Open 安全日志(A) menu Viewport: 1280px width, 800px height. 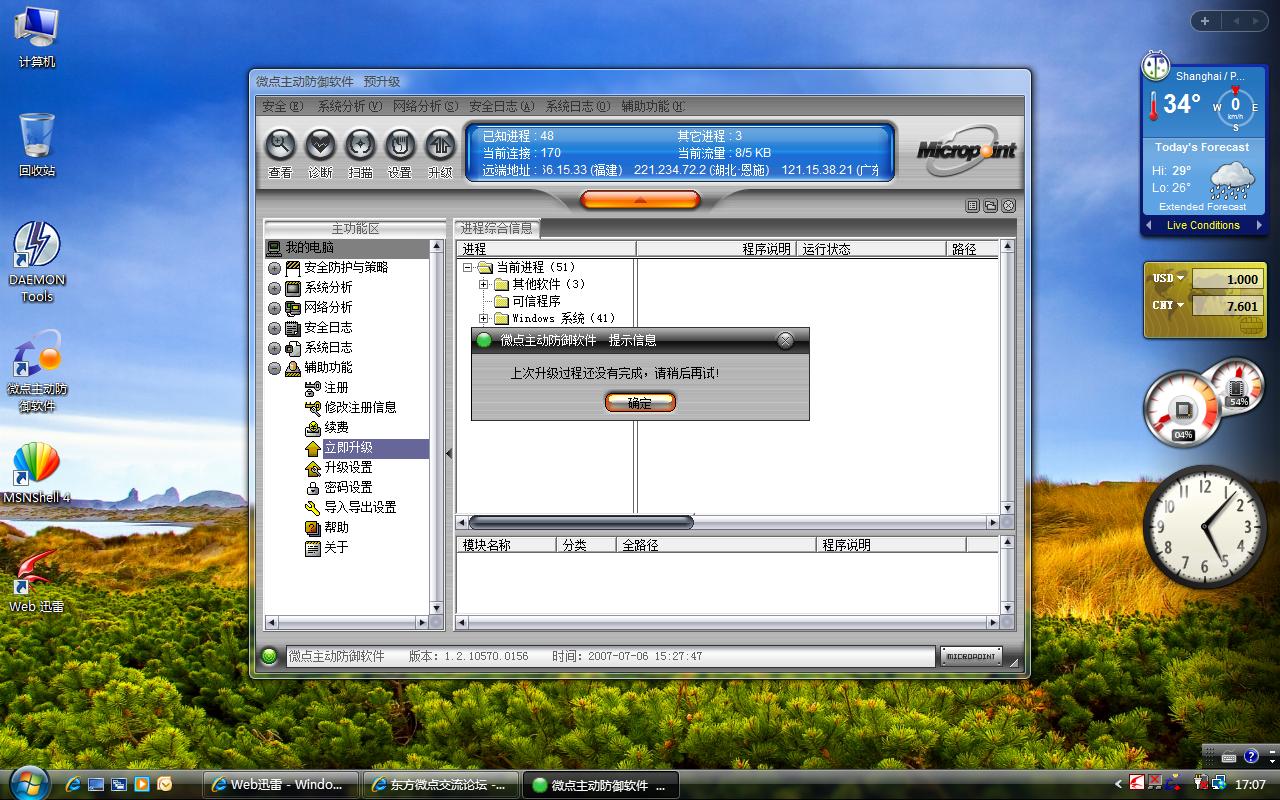coord(502,106)
